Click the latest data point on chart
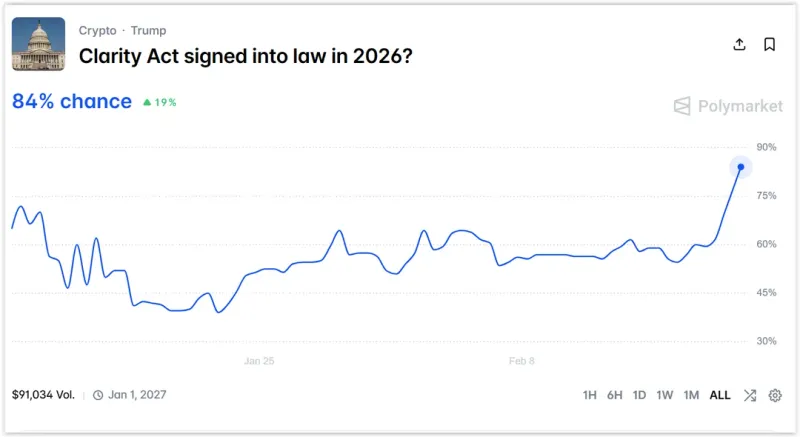The height and width of the screenshot is (437, 800). [741, 167]
